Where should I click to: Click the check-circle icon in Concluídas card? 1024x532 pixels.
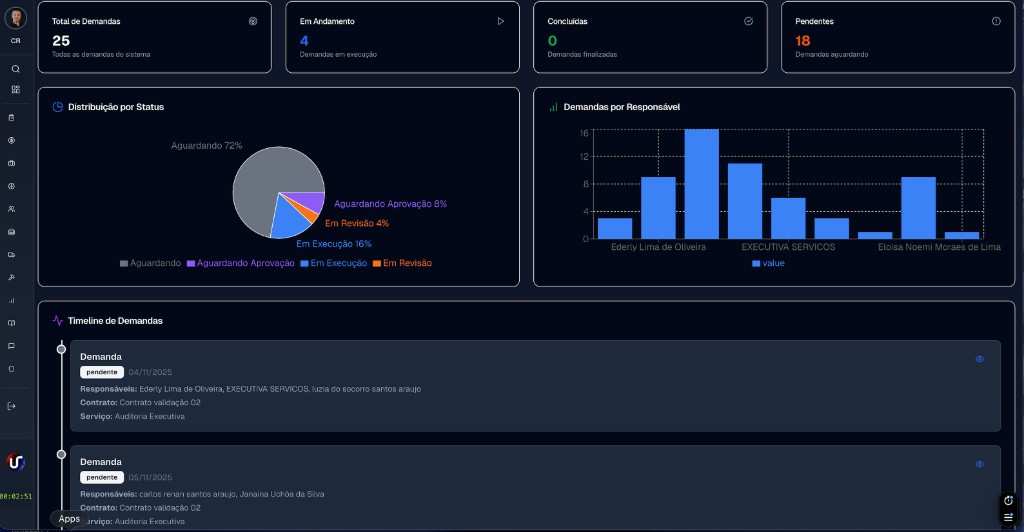click(748, 21)
